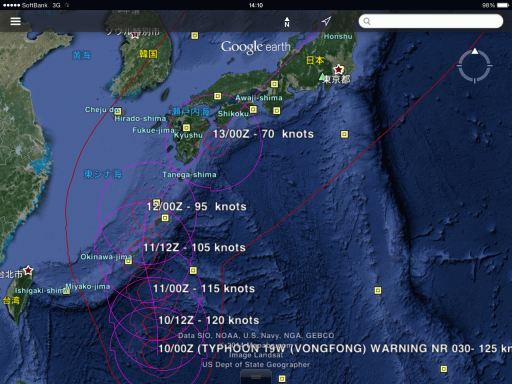
Task: Tap the search magnifier icon
Action: (367, 21)
